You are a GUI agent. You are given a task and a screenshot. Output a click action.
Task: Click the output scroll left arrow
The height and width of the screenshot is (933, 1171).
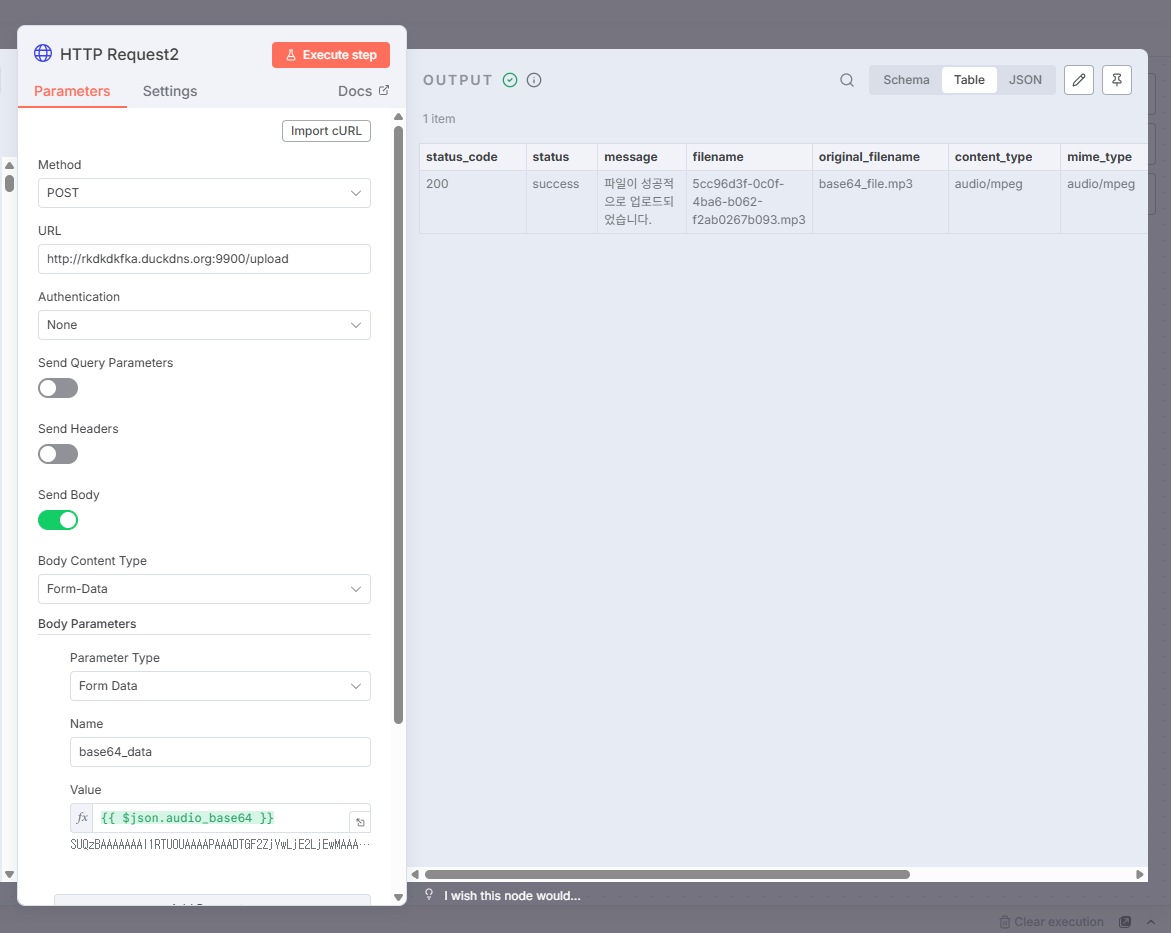[x=414, y=874]
